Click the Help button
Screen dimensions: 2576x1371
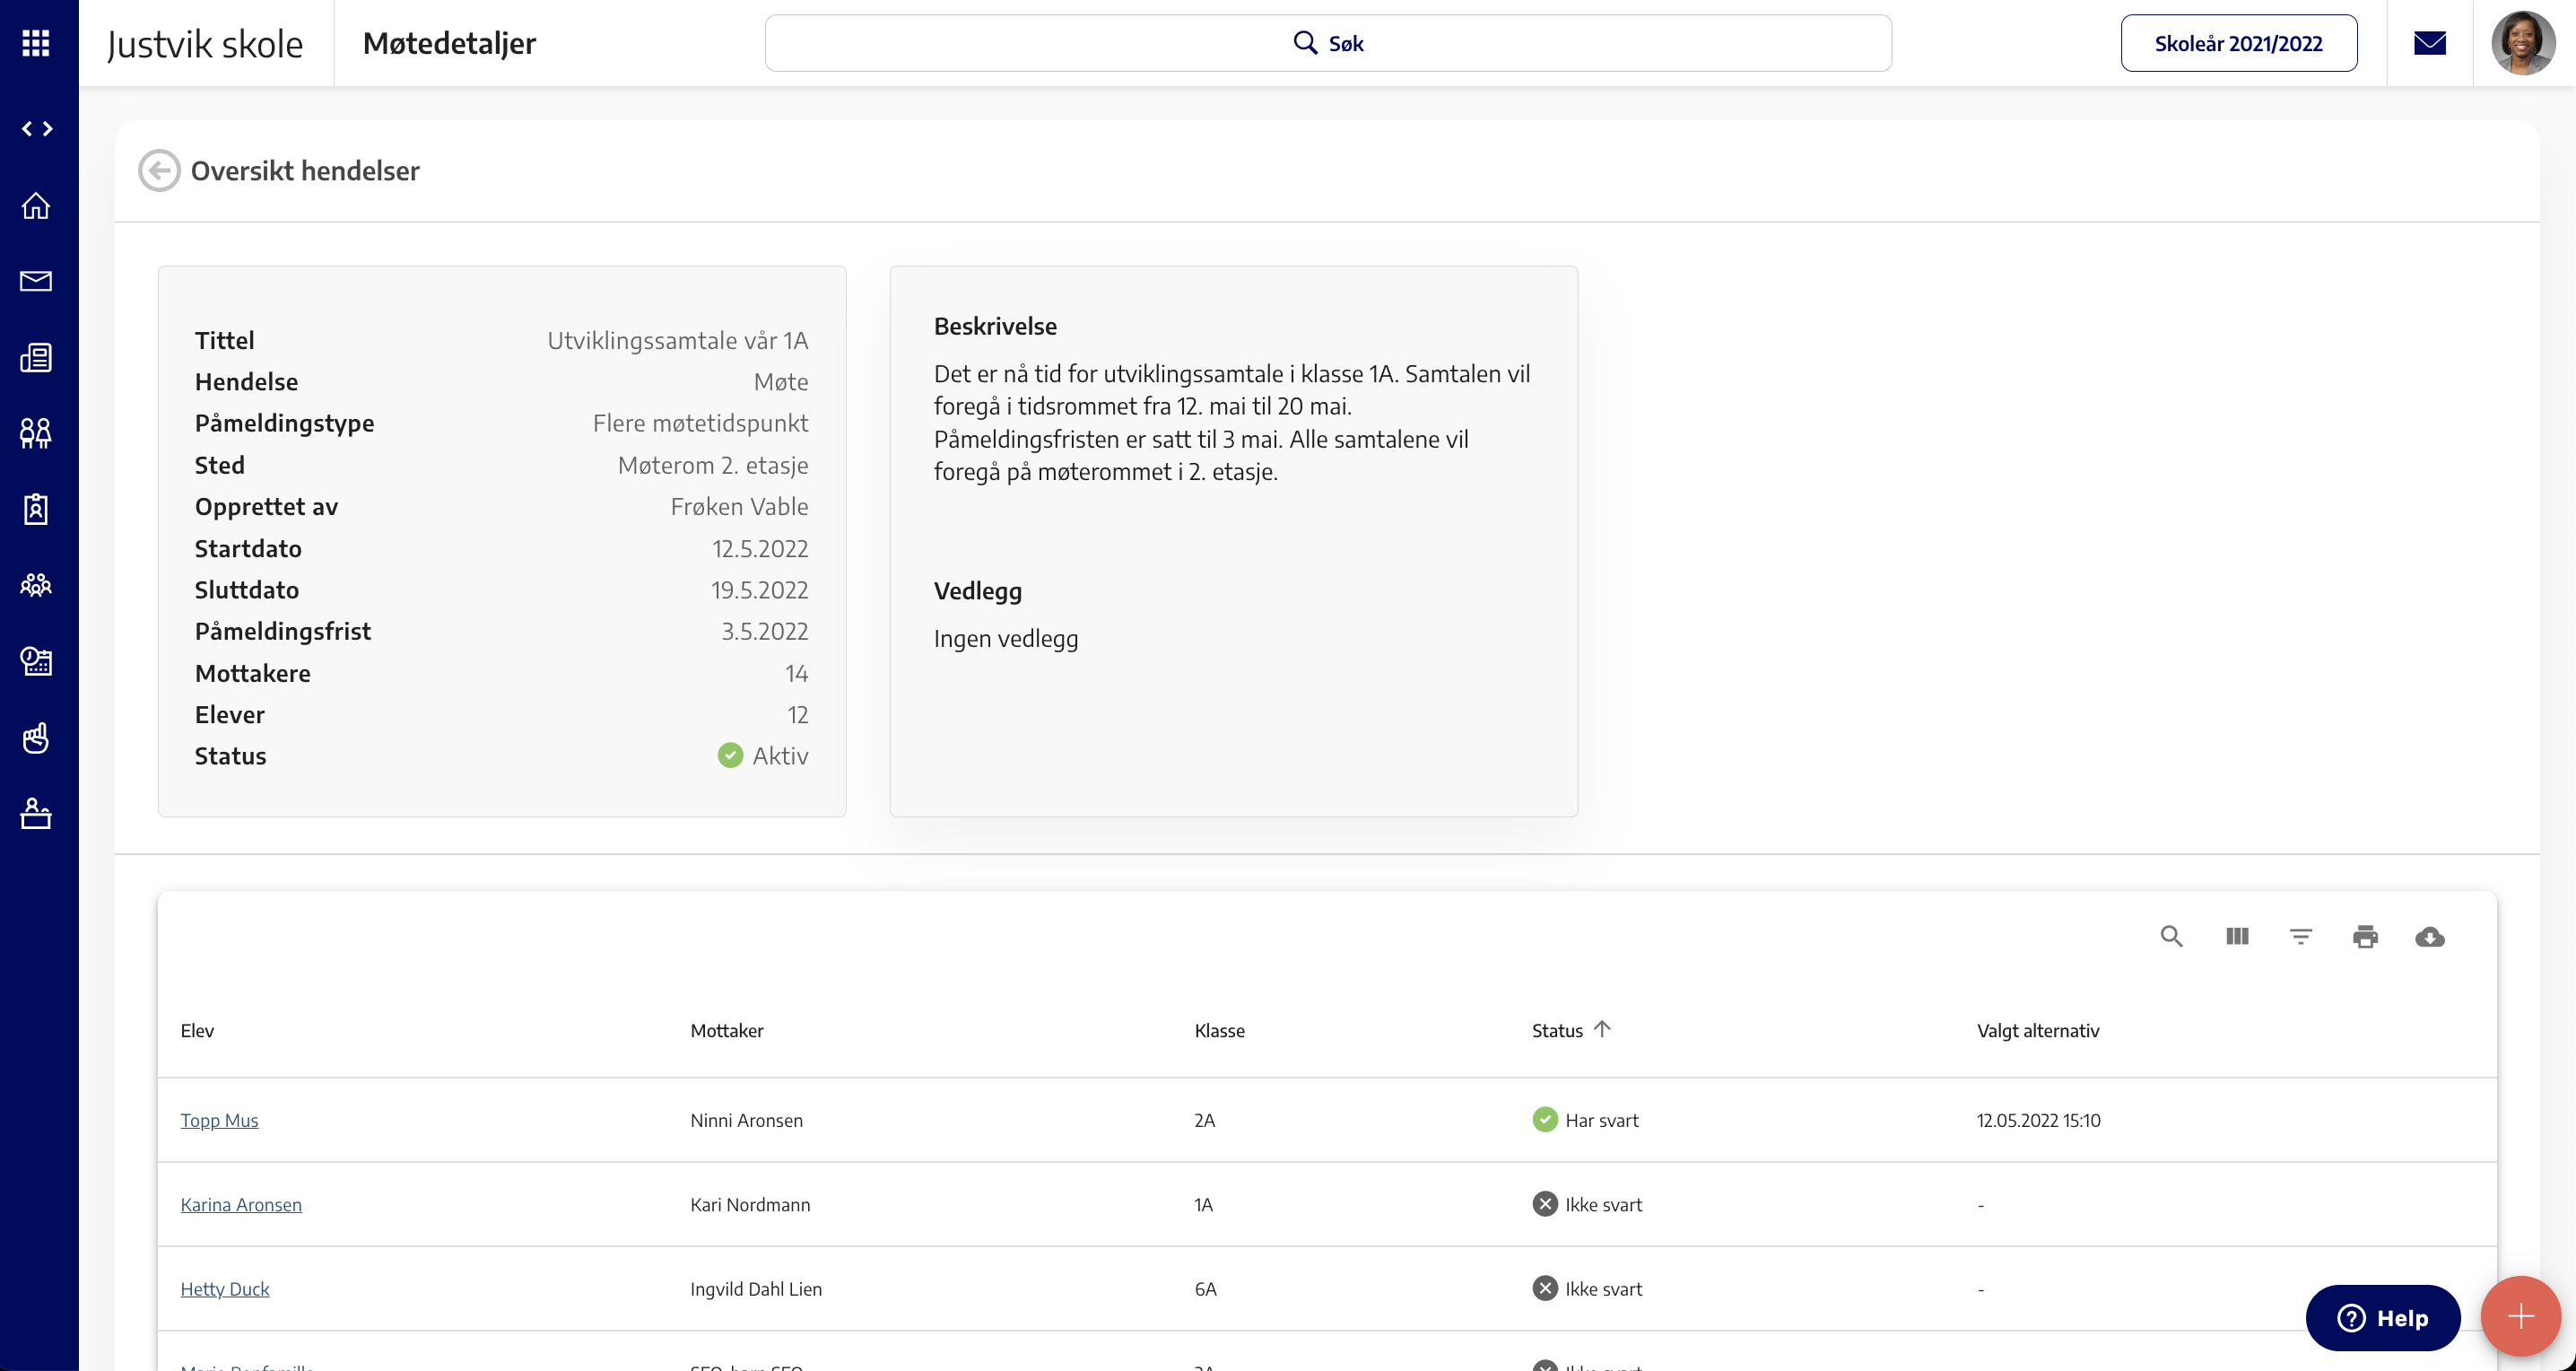point(2383,1318)
